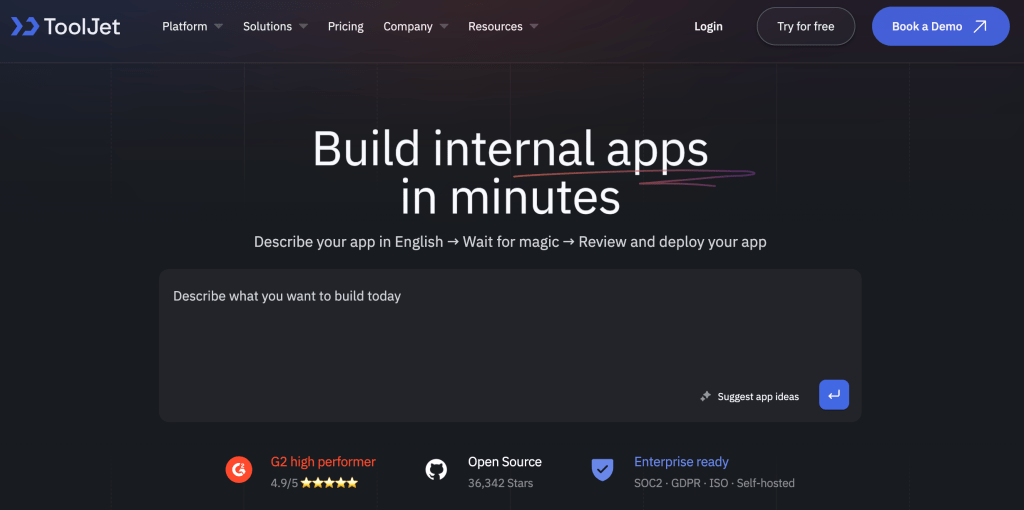
Task: Click Suggest app ideas
Action: pos(758,396)
